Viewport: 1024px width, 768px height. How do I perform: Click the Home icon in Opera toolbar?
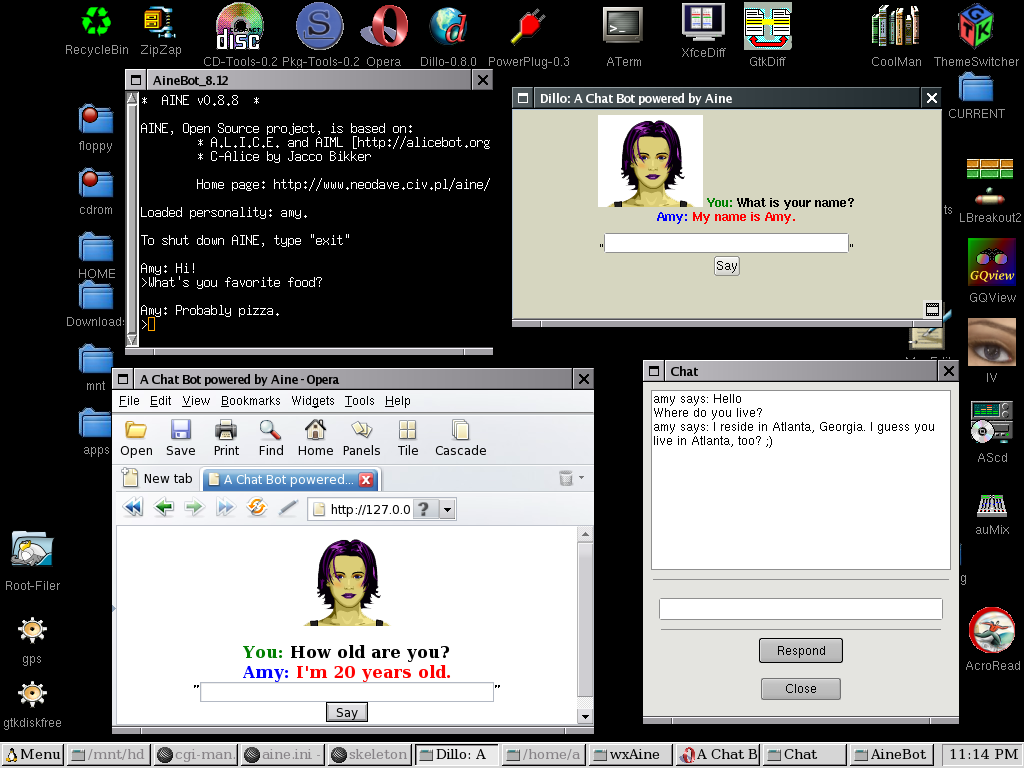[x=315, y=437]
